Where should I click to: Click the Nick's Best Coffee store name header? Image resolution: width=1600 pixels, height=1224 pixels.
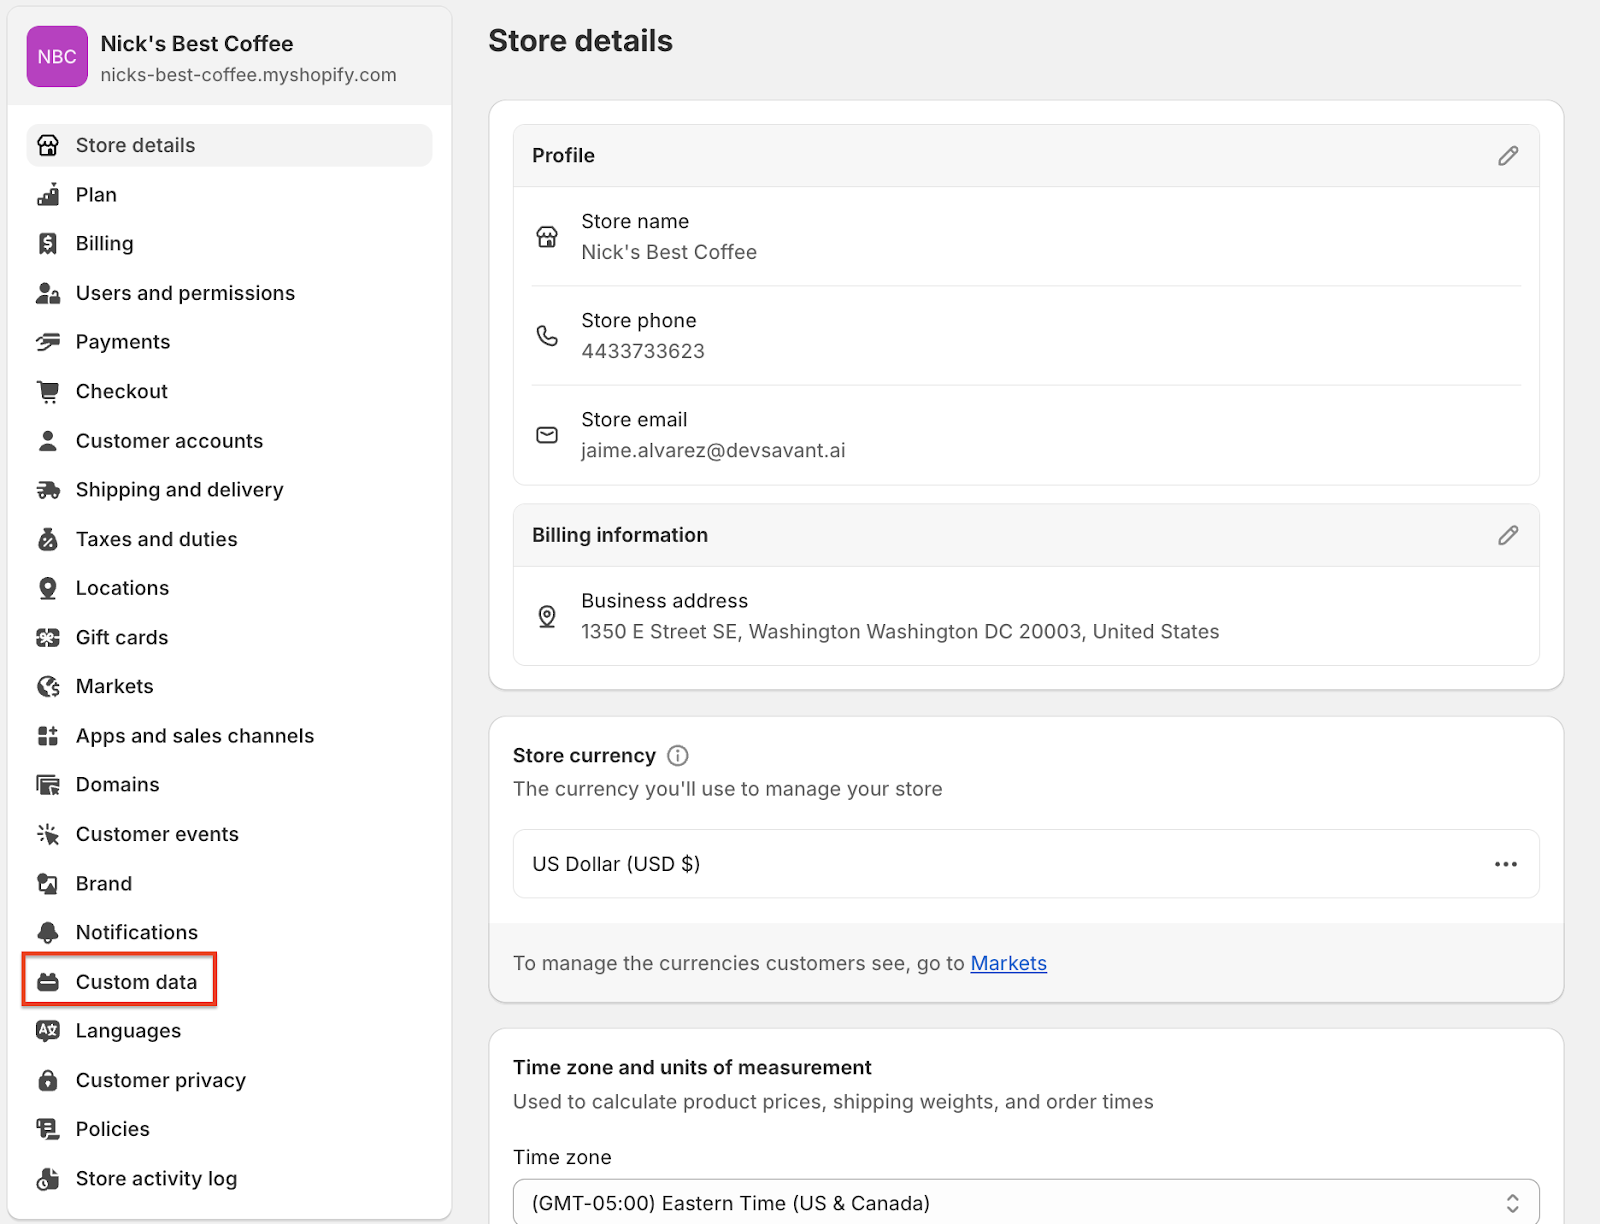click(197, 44)
